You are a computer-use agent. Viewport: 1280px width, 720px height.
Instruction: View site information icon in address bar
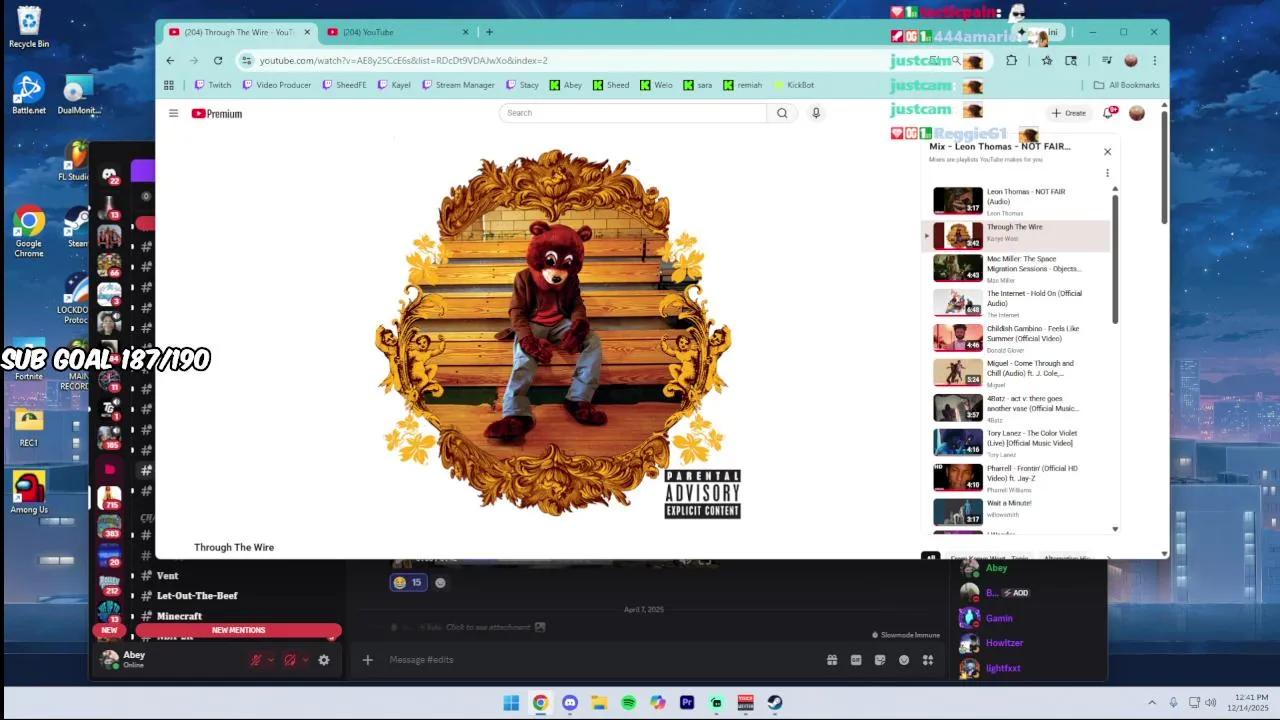246,60
